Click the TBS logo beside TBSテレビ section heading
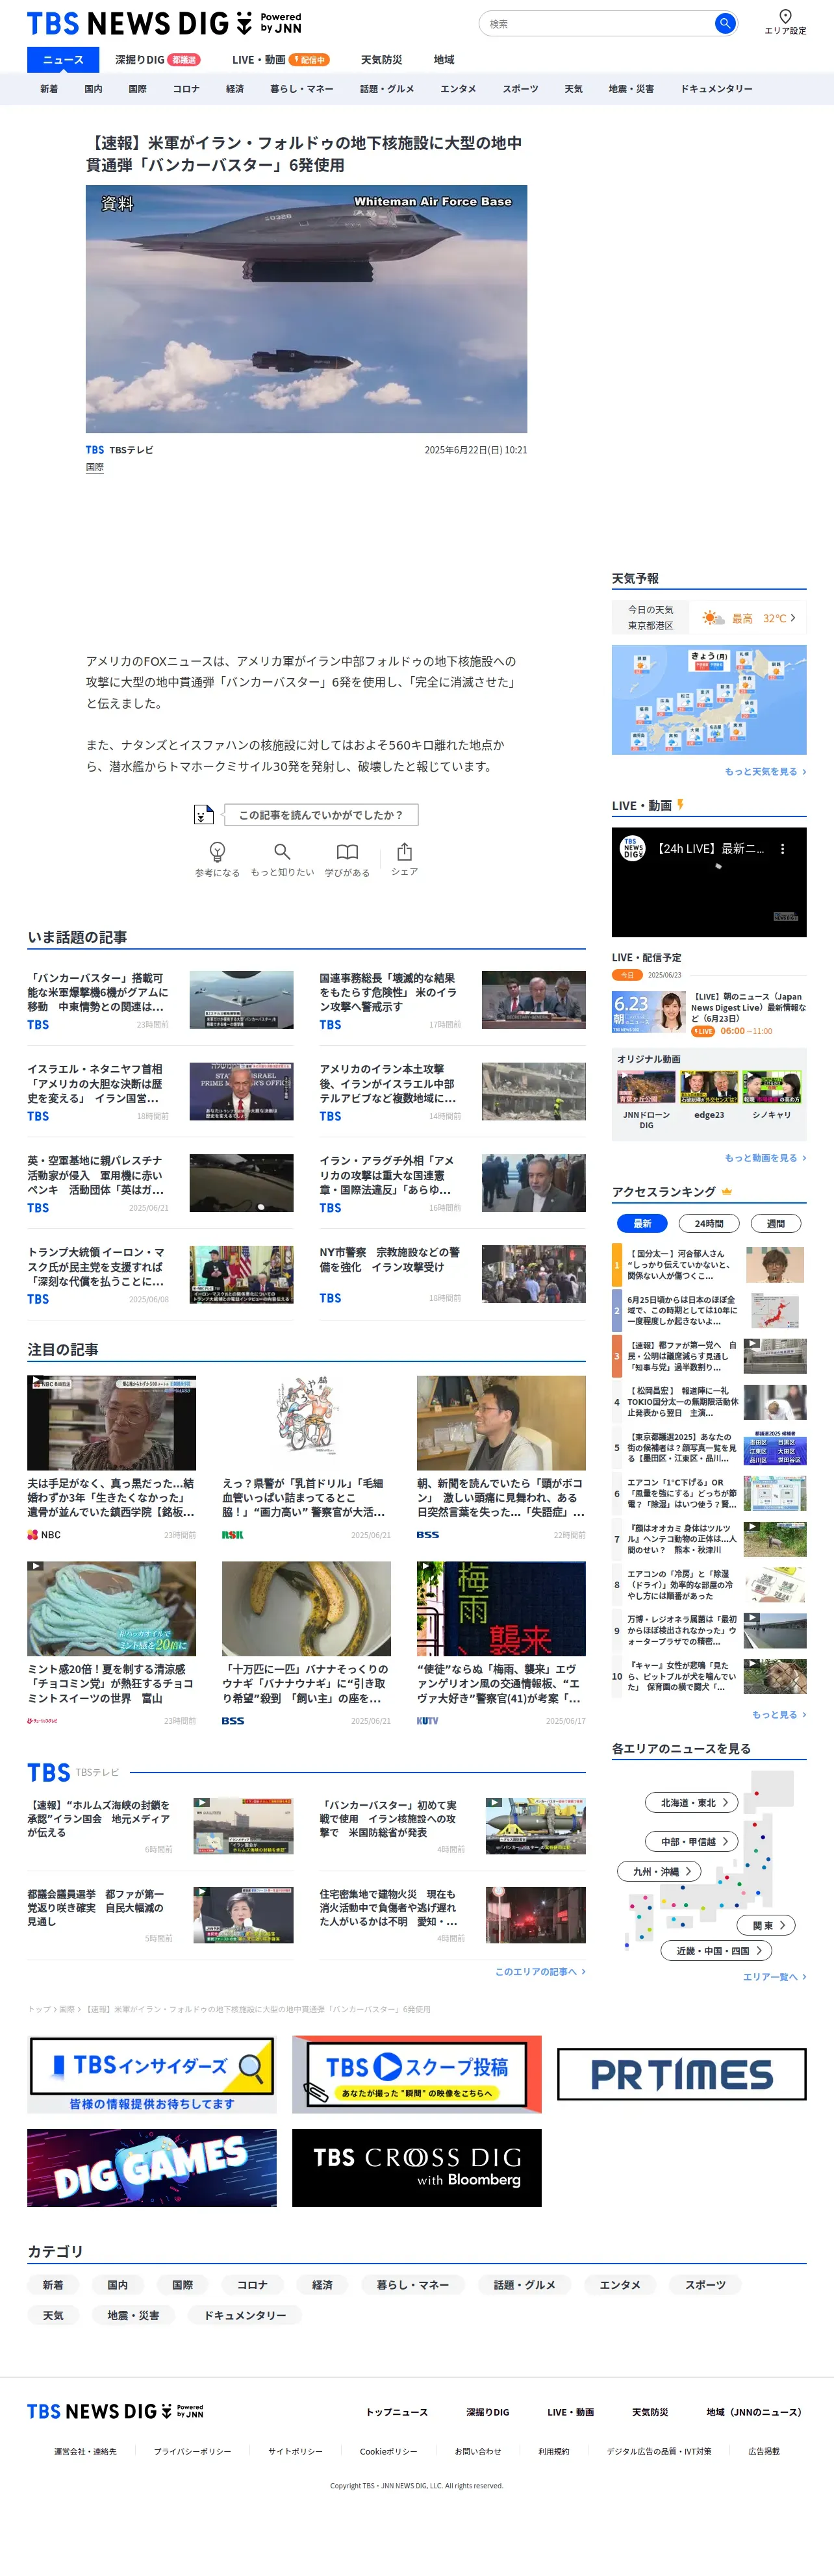Viewport: 834px width, 2576px height. pos(48,1772)
